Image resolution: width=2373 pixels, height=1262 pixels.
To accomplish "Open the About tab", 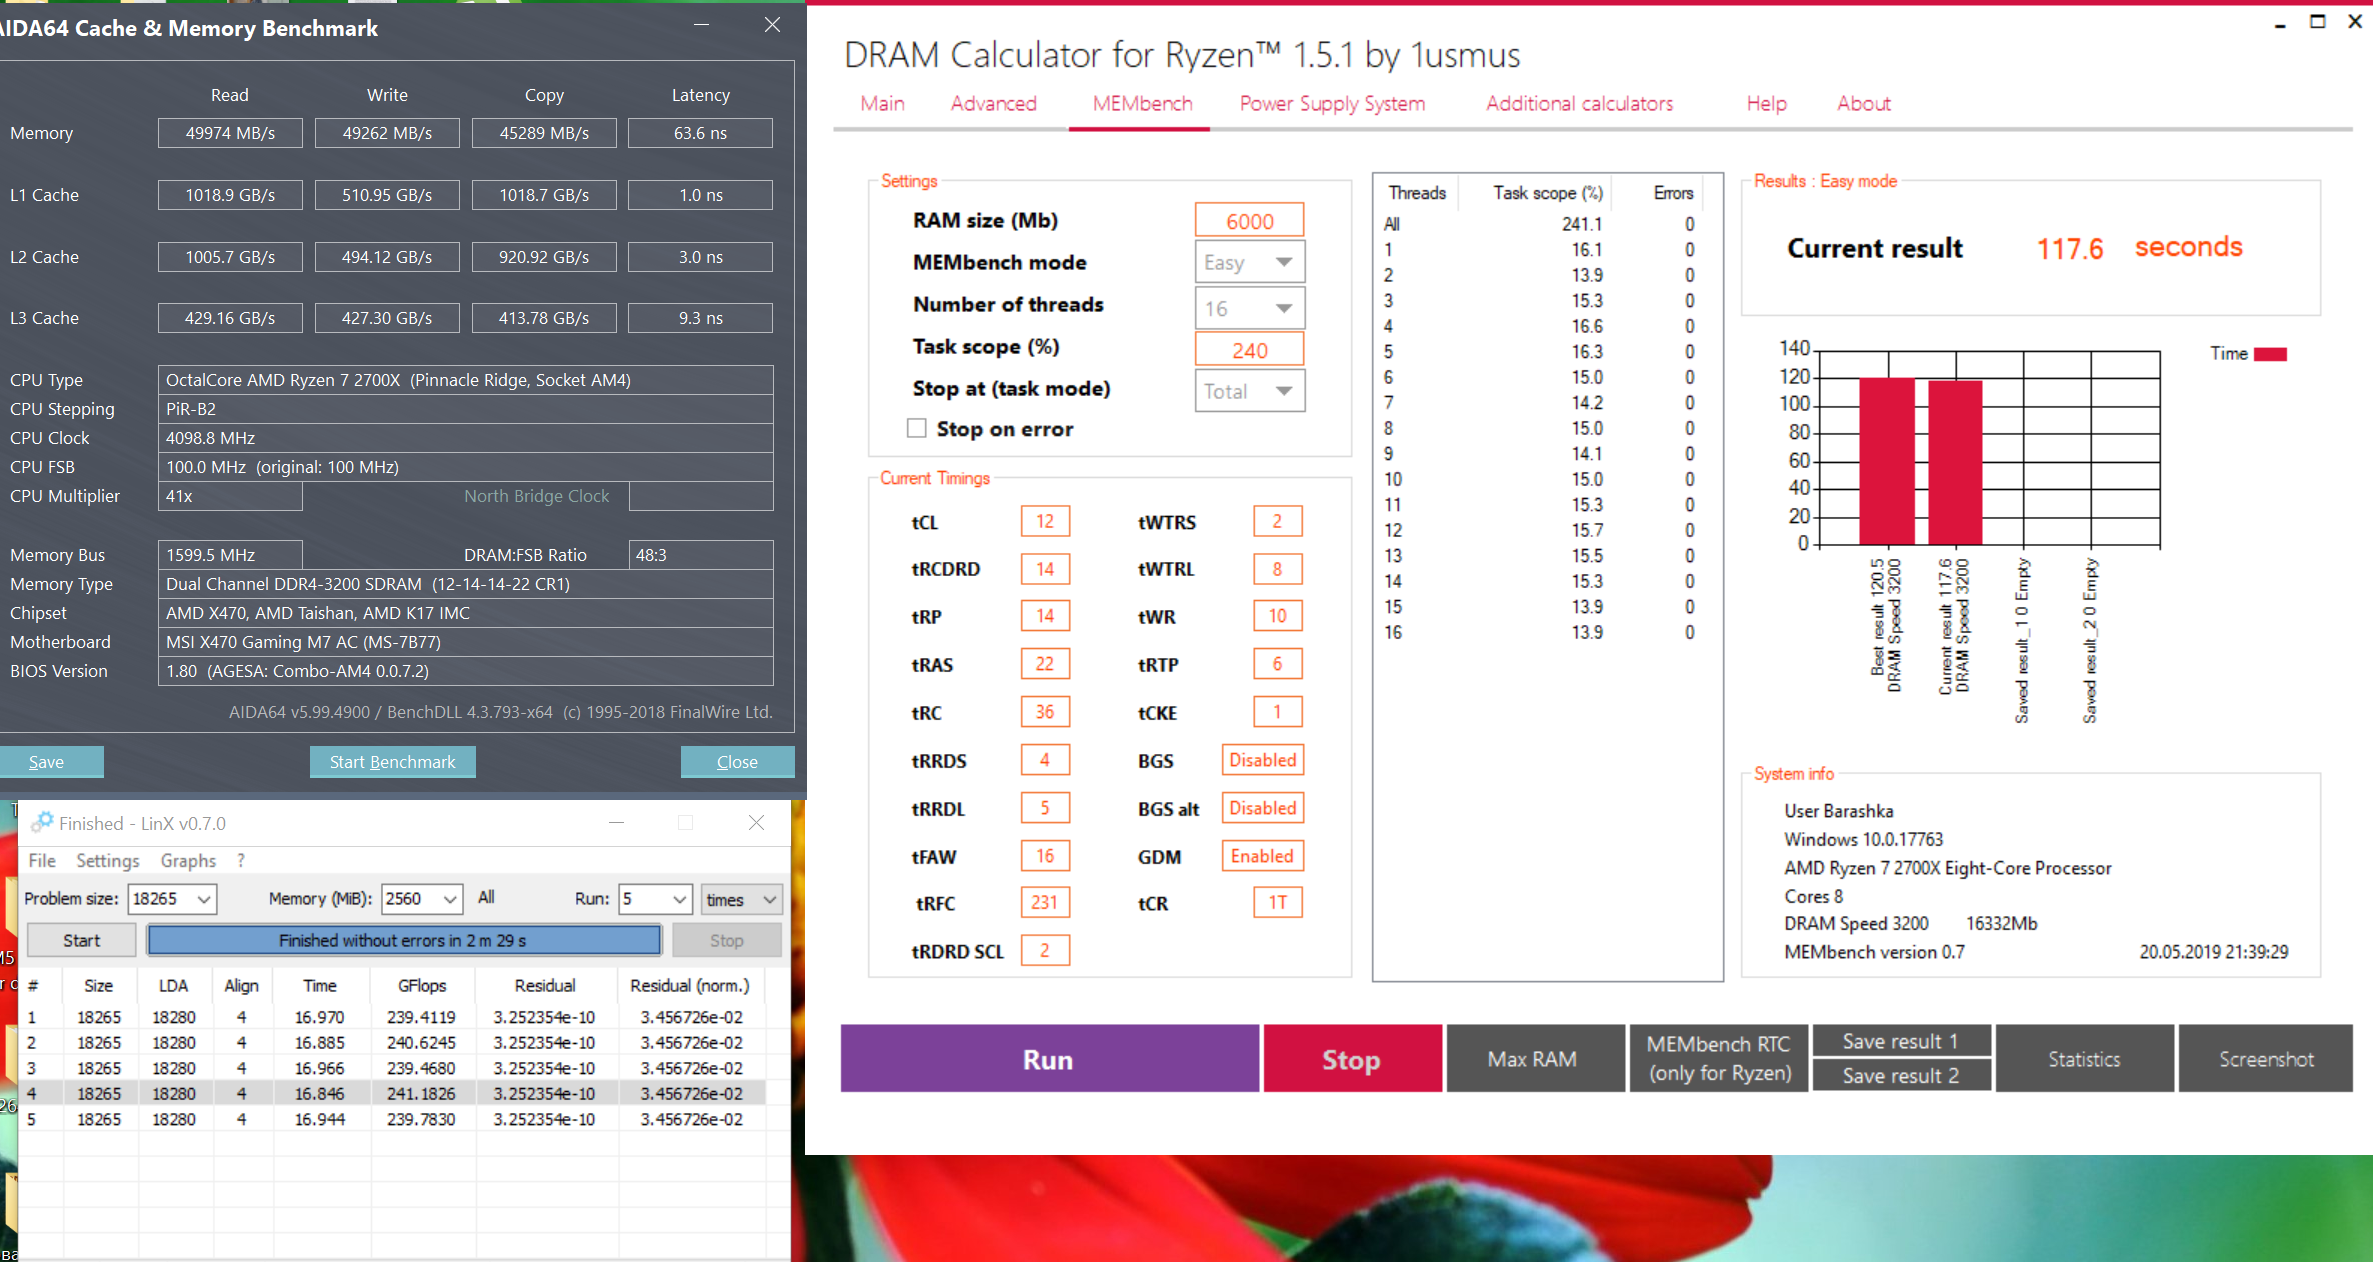I will click(1863, 103).
